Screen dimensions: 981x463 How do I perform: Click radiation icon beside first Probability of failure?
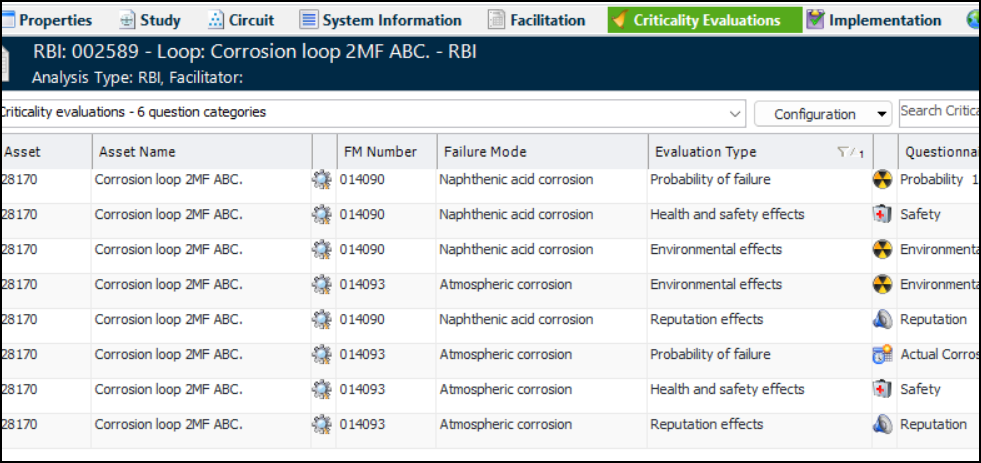pyautogui.click(x=882, y=180)
